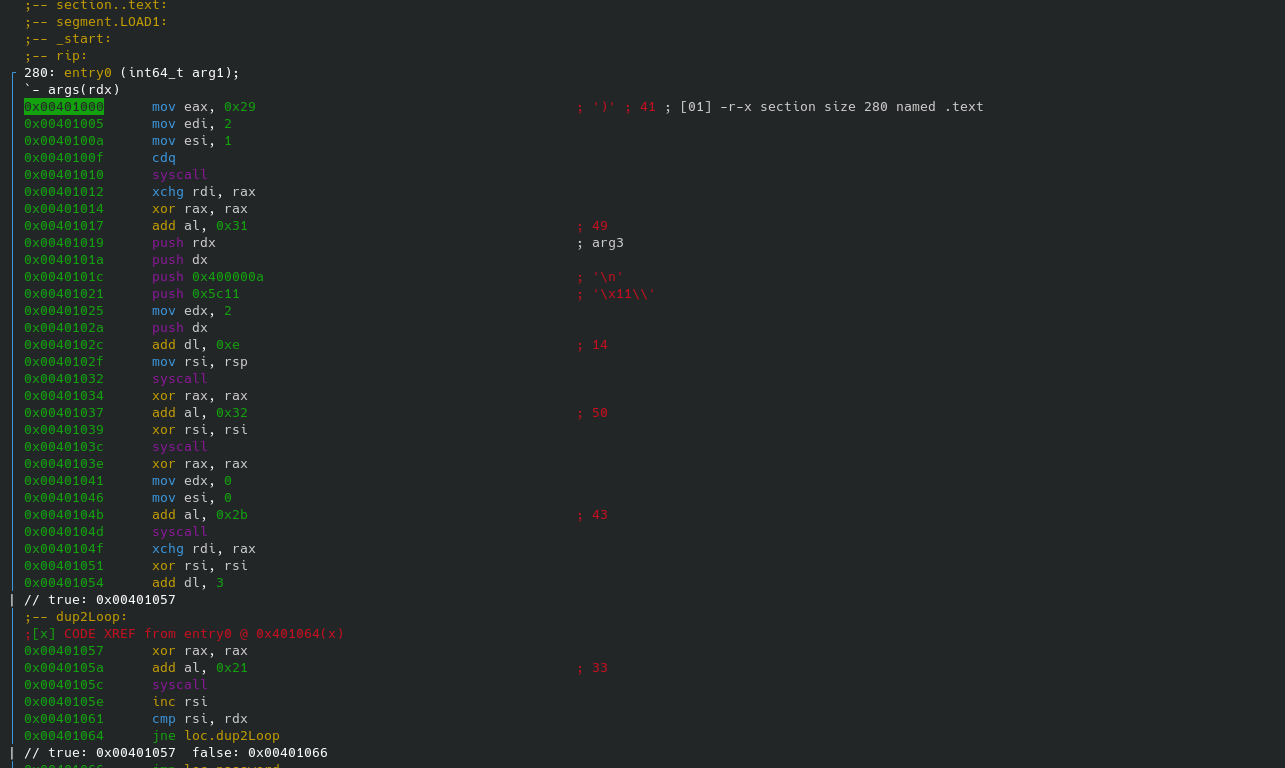Screen dimensions: 1285x768
Task: Select the _start label
Action: point(84,38)
